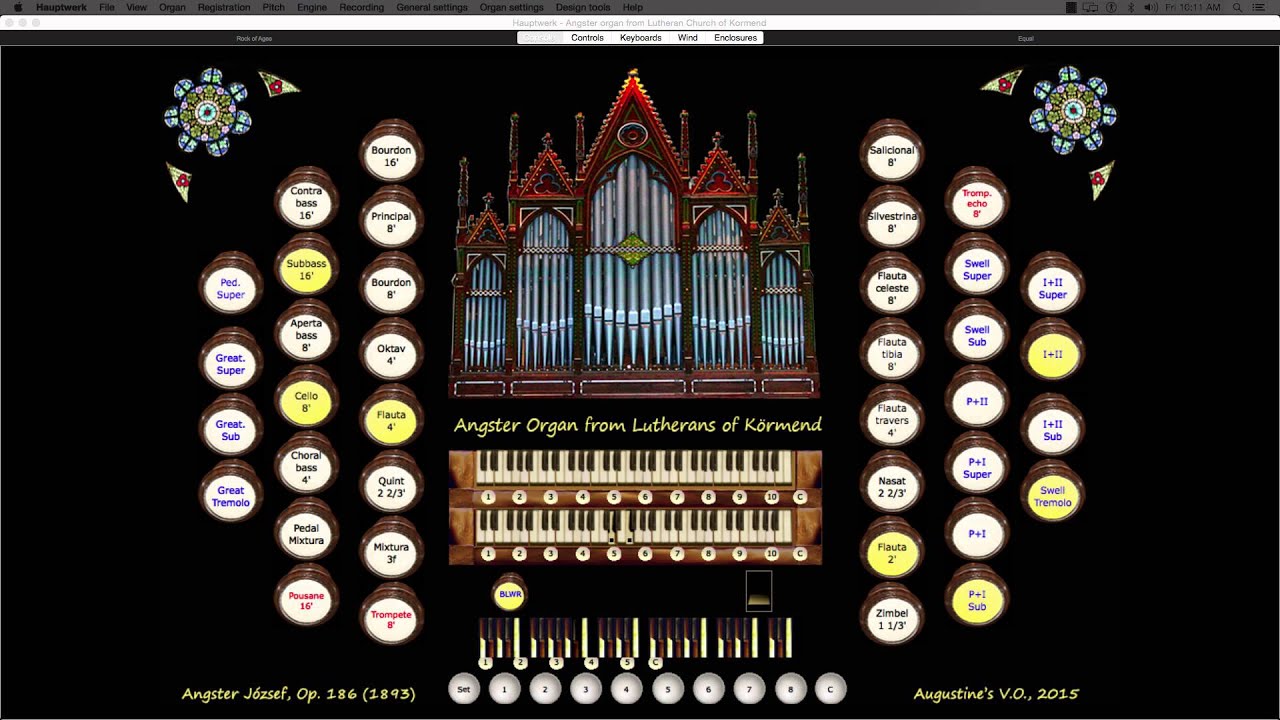Screen dimensions: 1280x720
Task: Disengage the yellow I+II coupler
Action: [1052, 353]
